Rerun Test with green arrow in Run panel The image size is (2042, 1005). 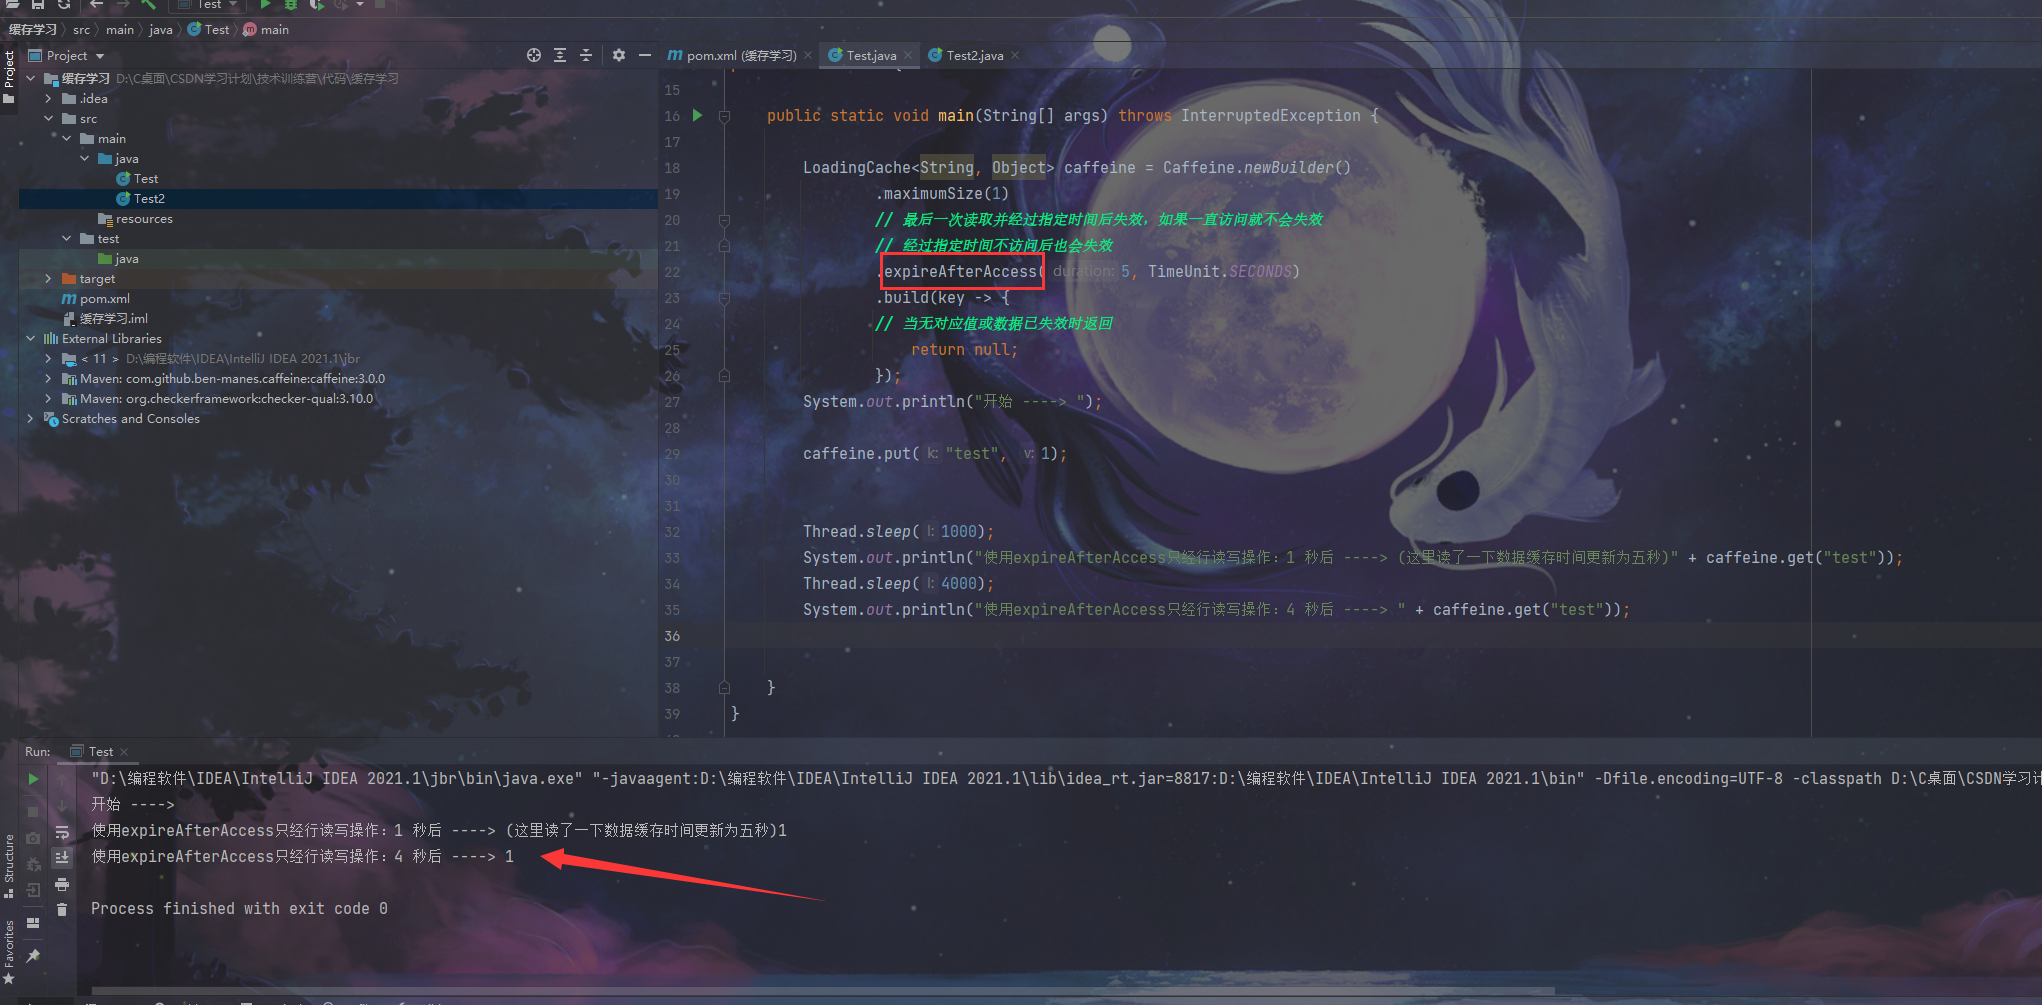[33, 779]
